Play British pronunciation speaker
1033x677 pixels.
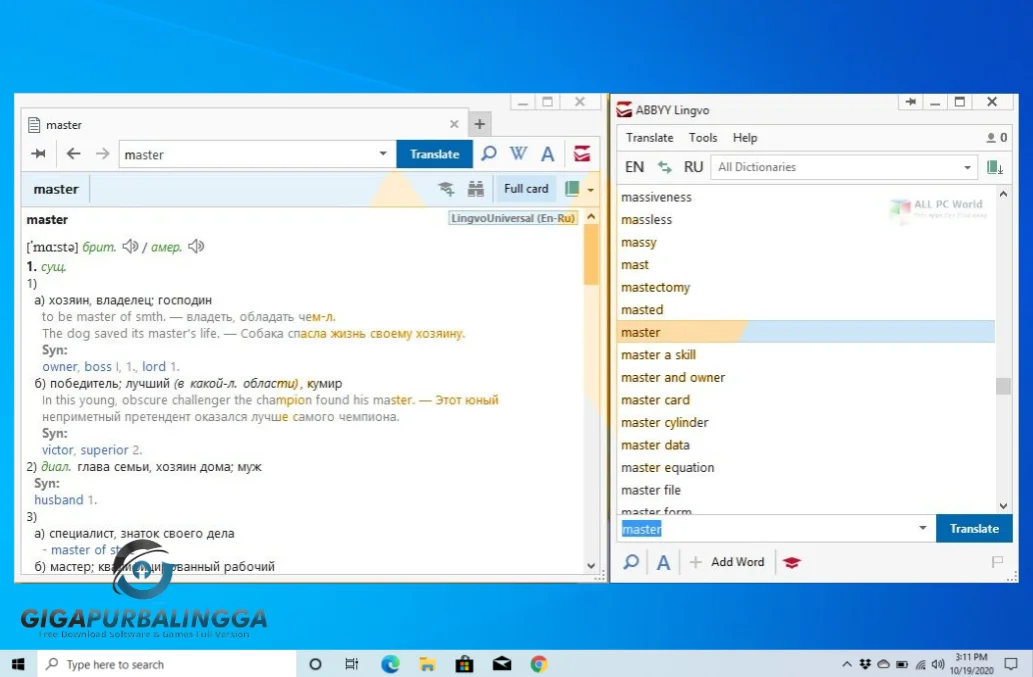click(130, 246)
